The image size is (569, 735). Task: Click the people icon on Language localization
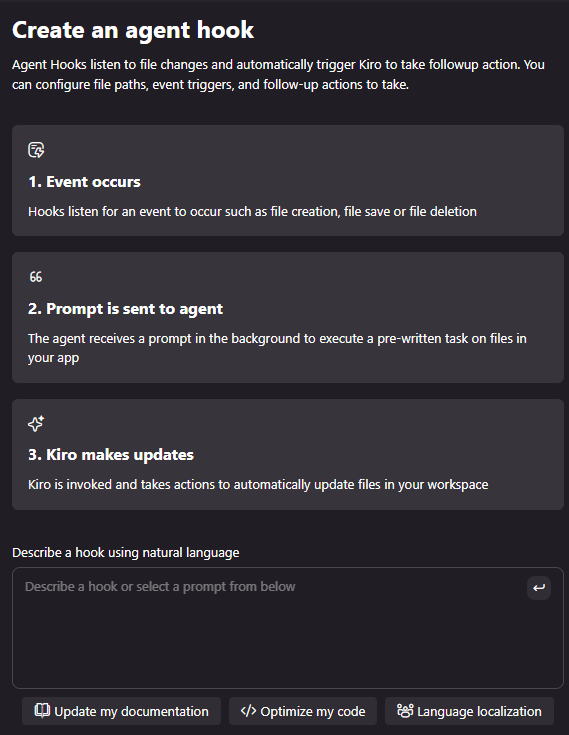click(405, 711)
